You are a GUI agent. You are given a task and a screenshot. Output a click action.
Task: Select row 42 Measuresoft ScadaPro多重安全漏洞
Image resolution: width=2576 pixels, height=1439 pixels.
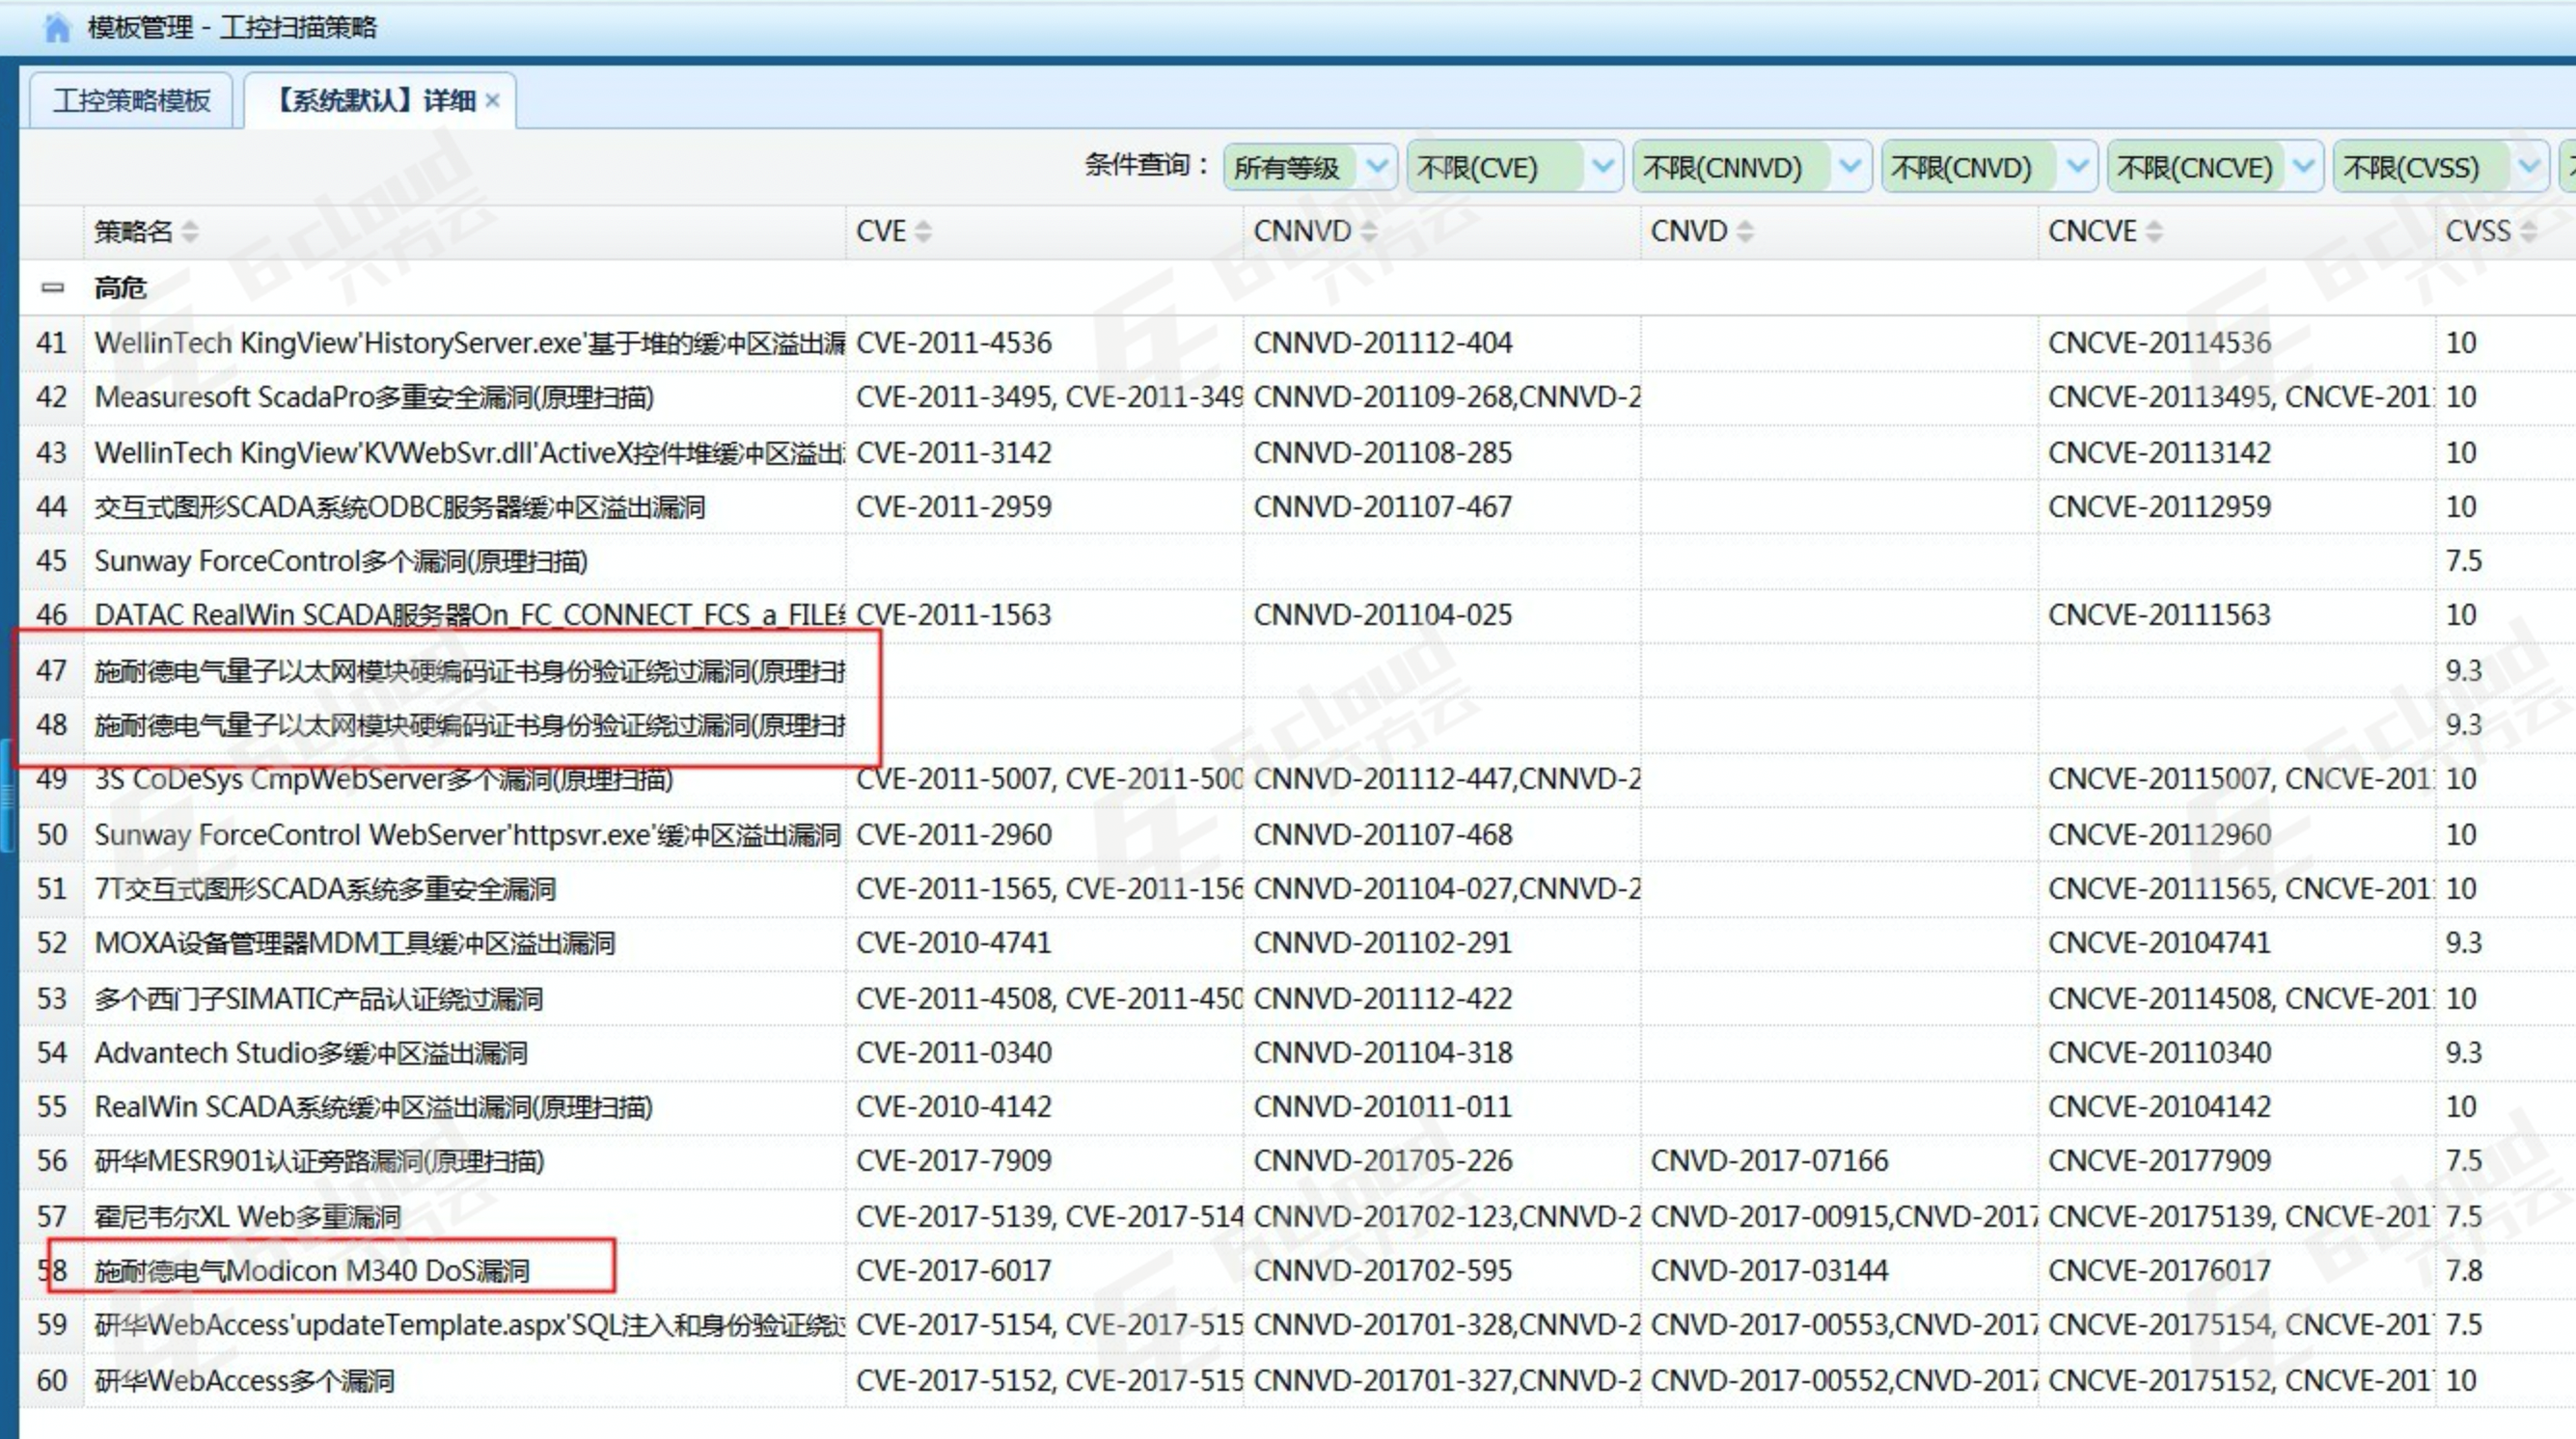pyautogui.click(x=1297, y=397)
